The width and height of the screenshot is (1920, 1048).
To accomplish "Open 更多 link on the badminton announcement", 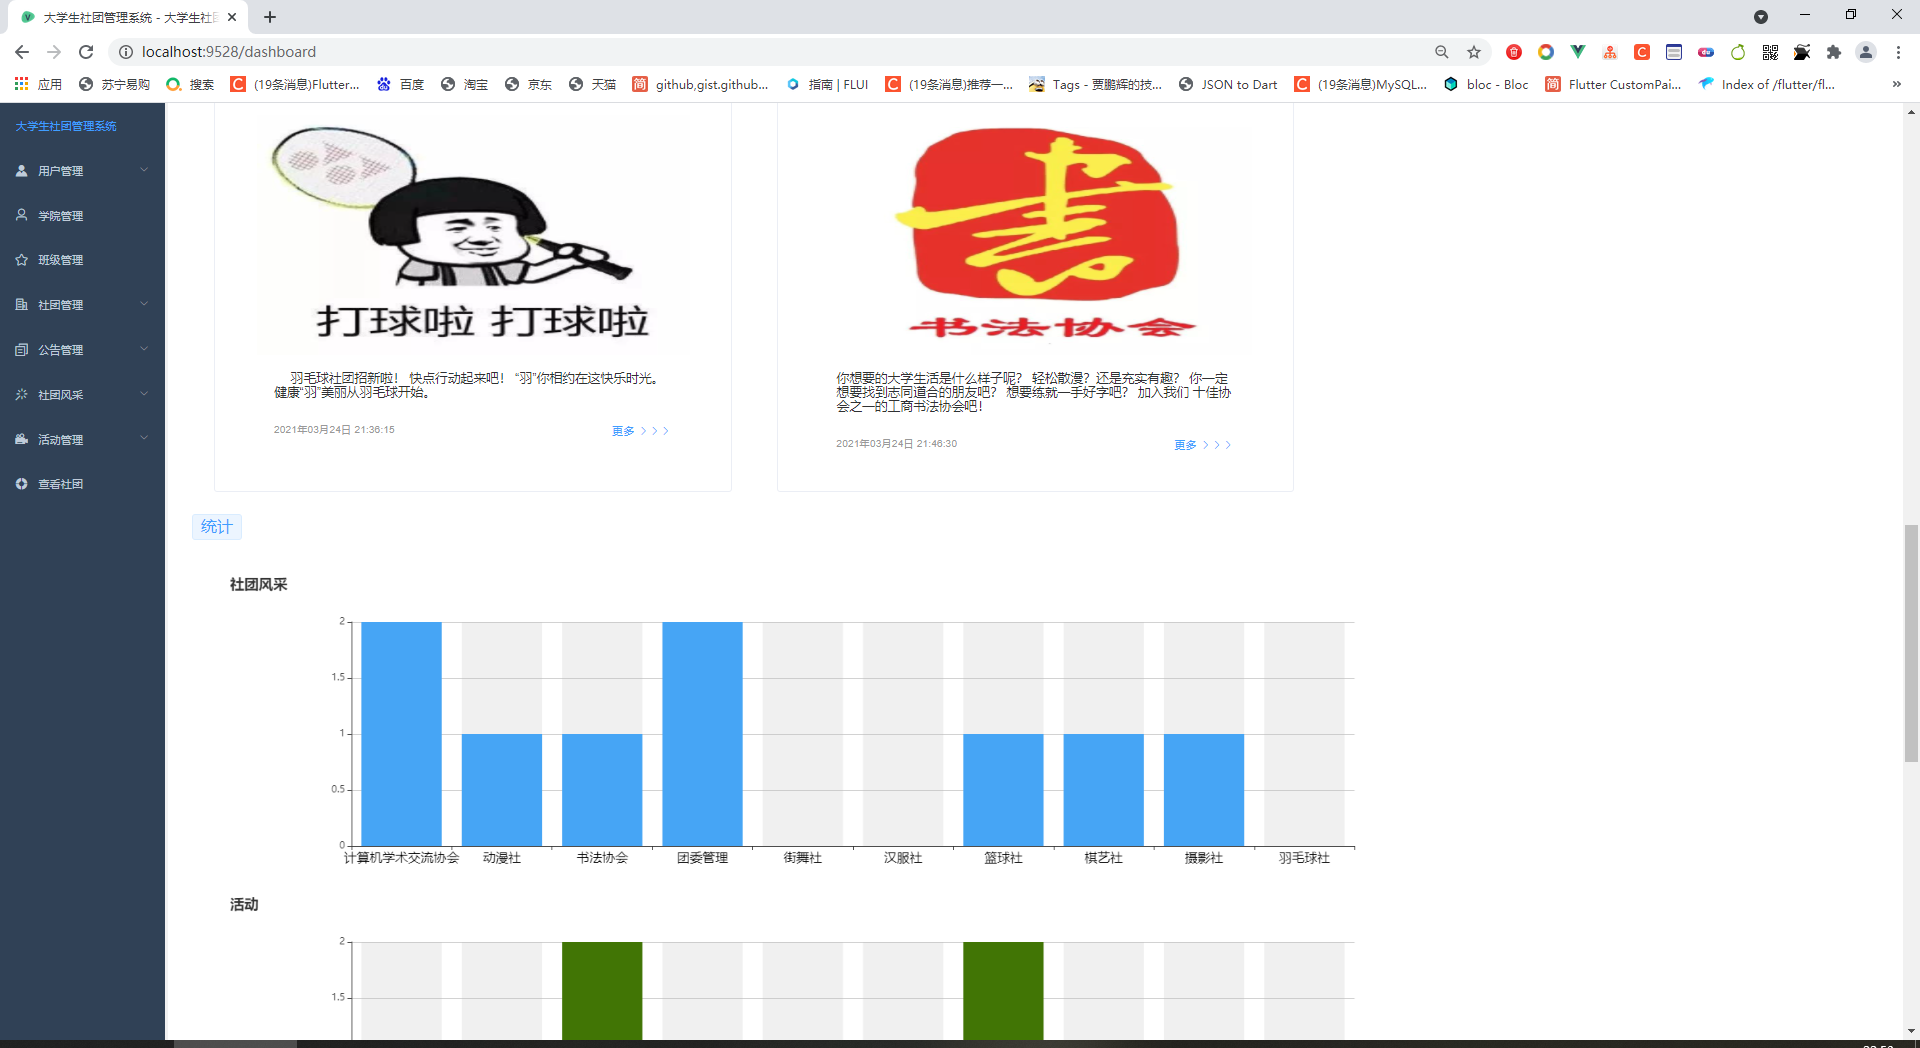I will click(623, 430).
